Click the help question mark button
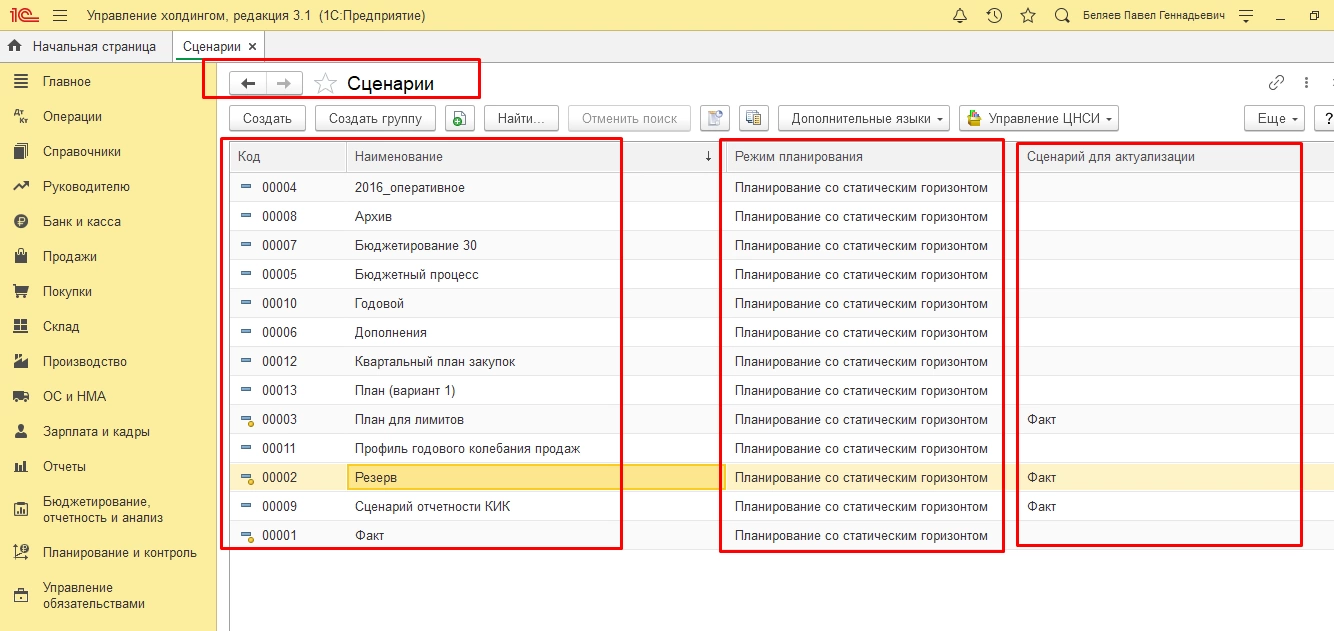1334x631 pixels. pyautogui.click(x=1324, y=118)
